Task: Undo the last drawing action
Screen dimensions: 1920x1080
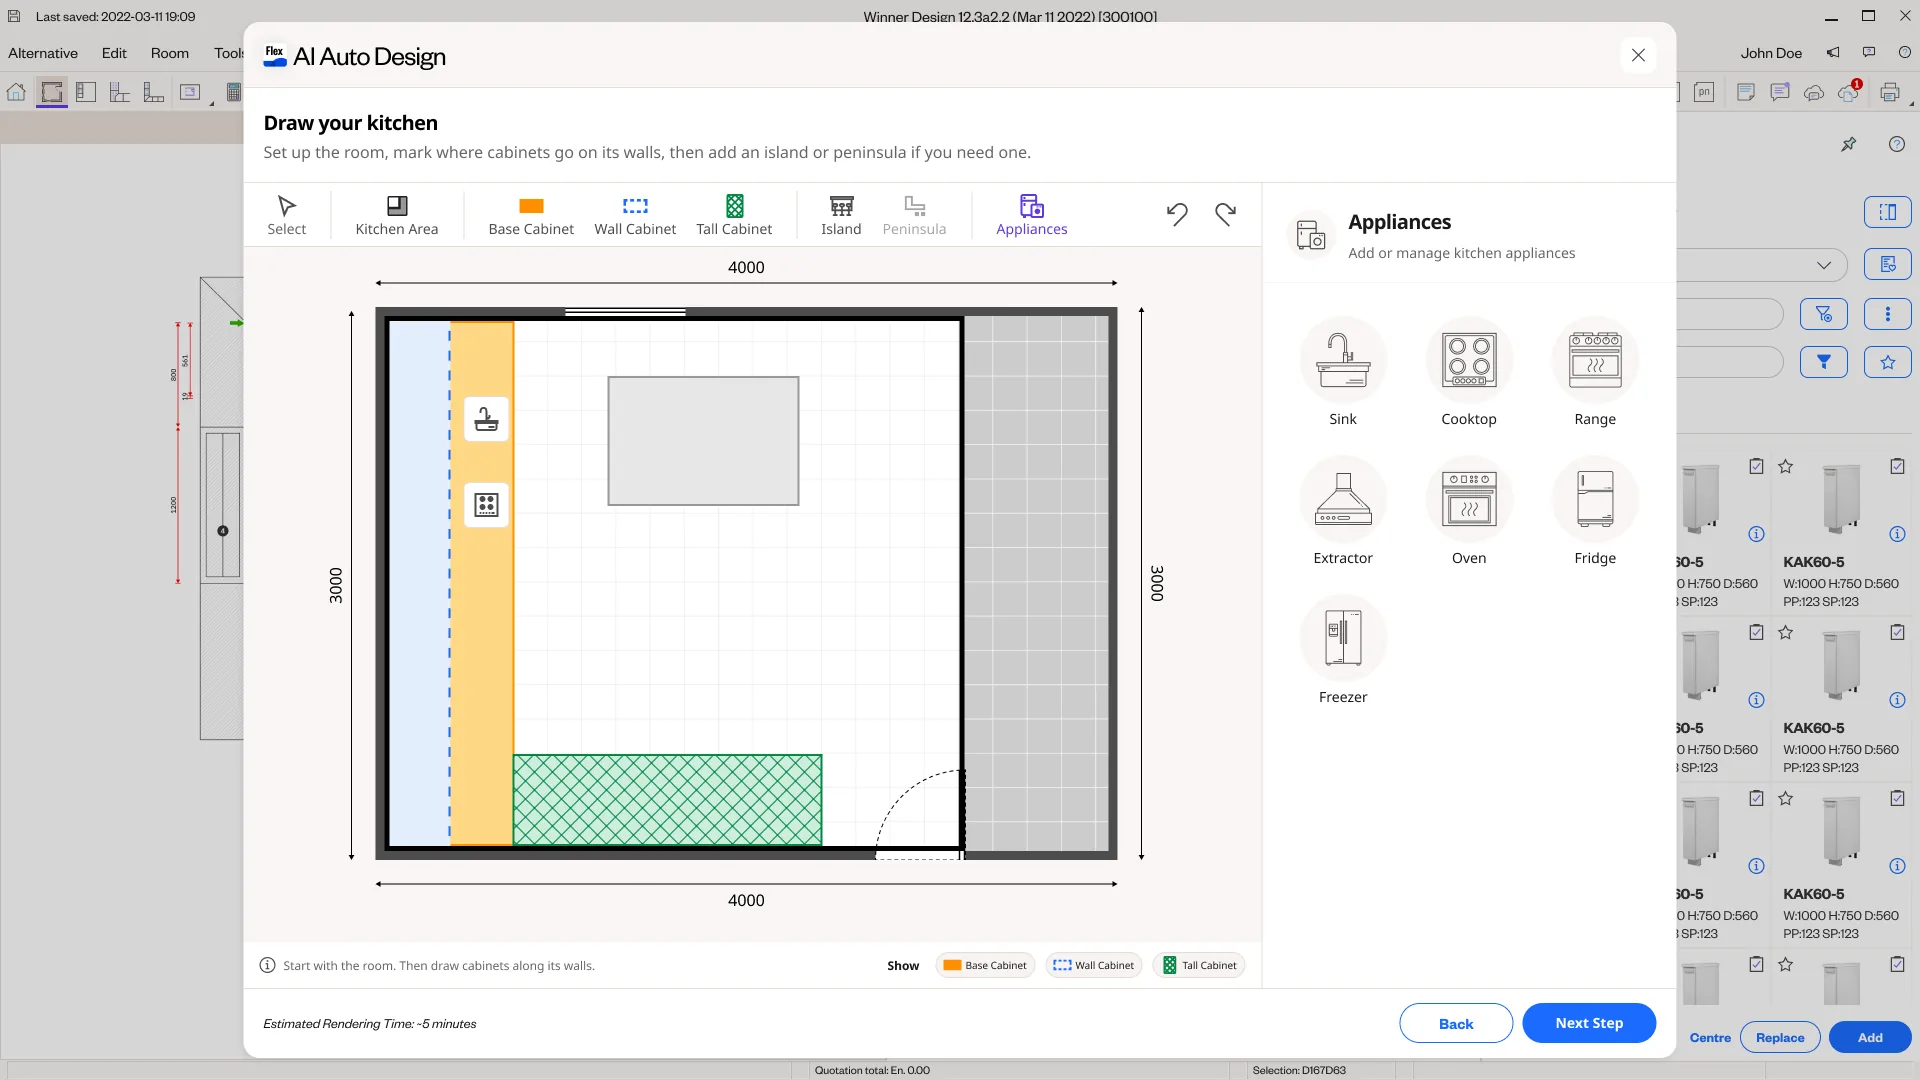Action: click(1177, 213)
